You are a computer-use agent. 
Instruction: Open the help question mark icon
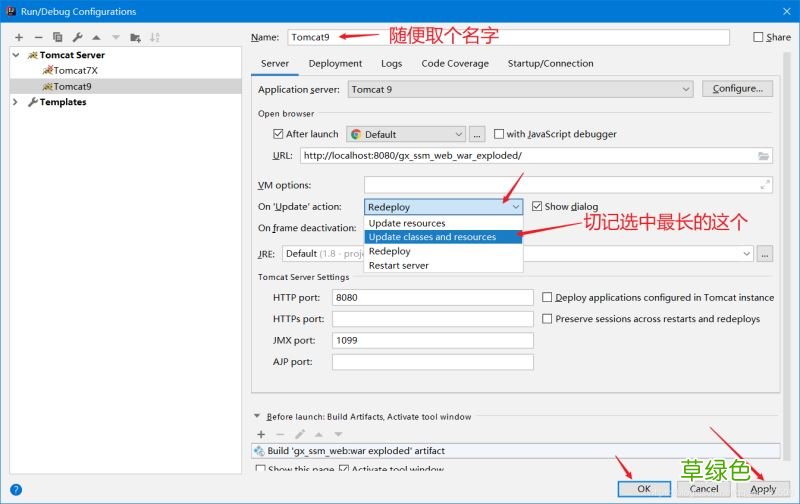click(x=16, y=489)
